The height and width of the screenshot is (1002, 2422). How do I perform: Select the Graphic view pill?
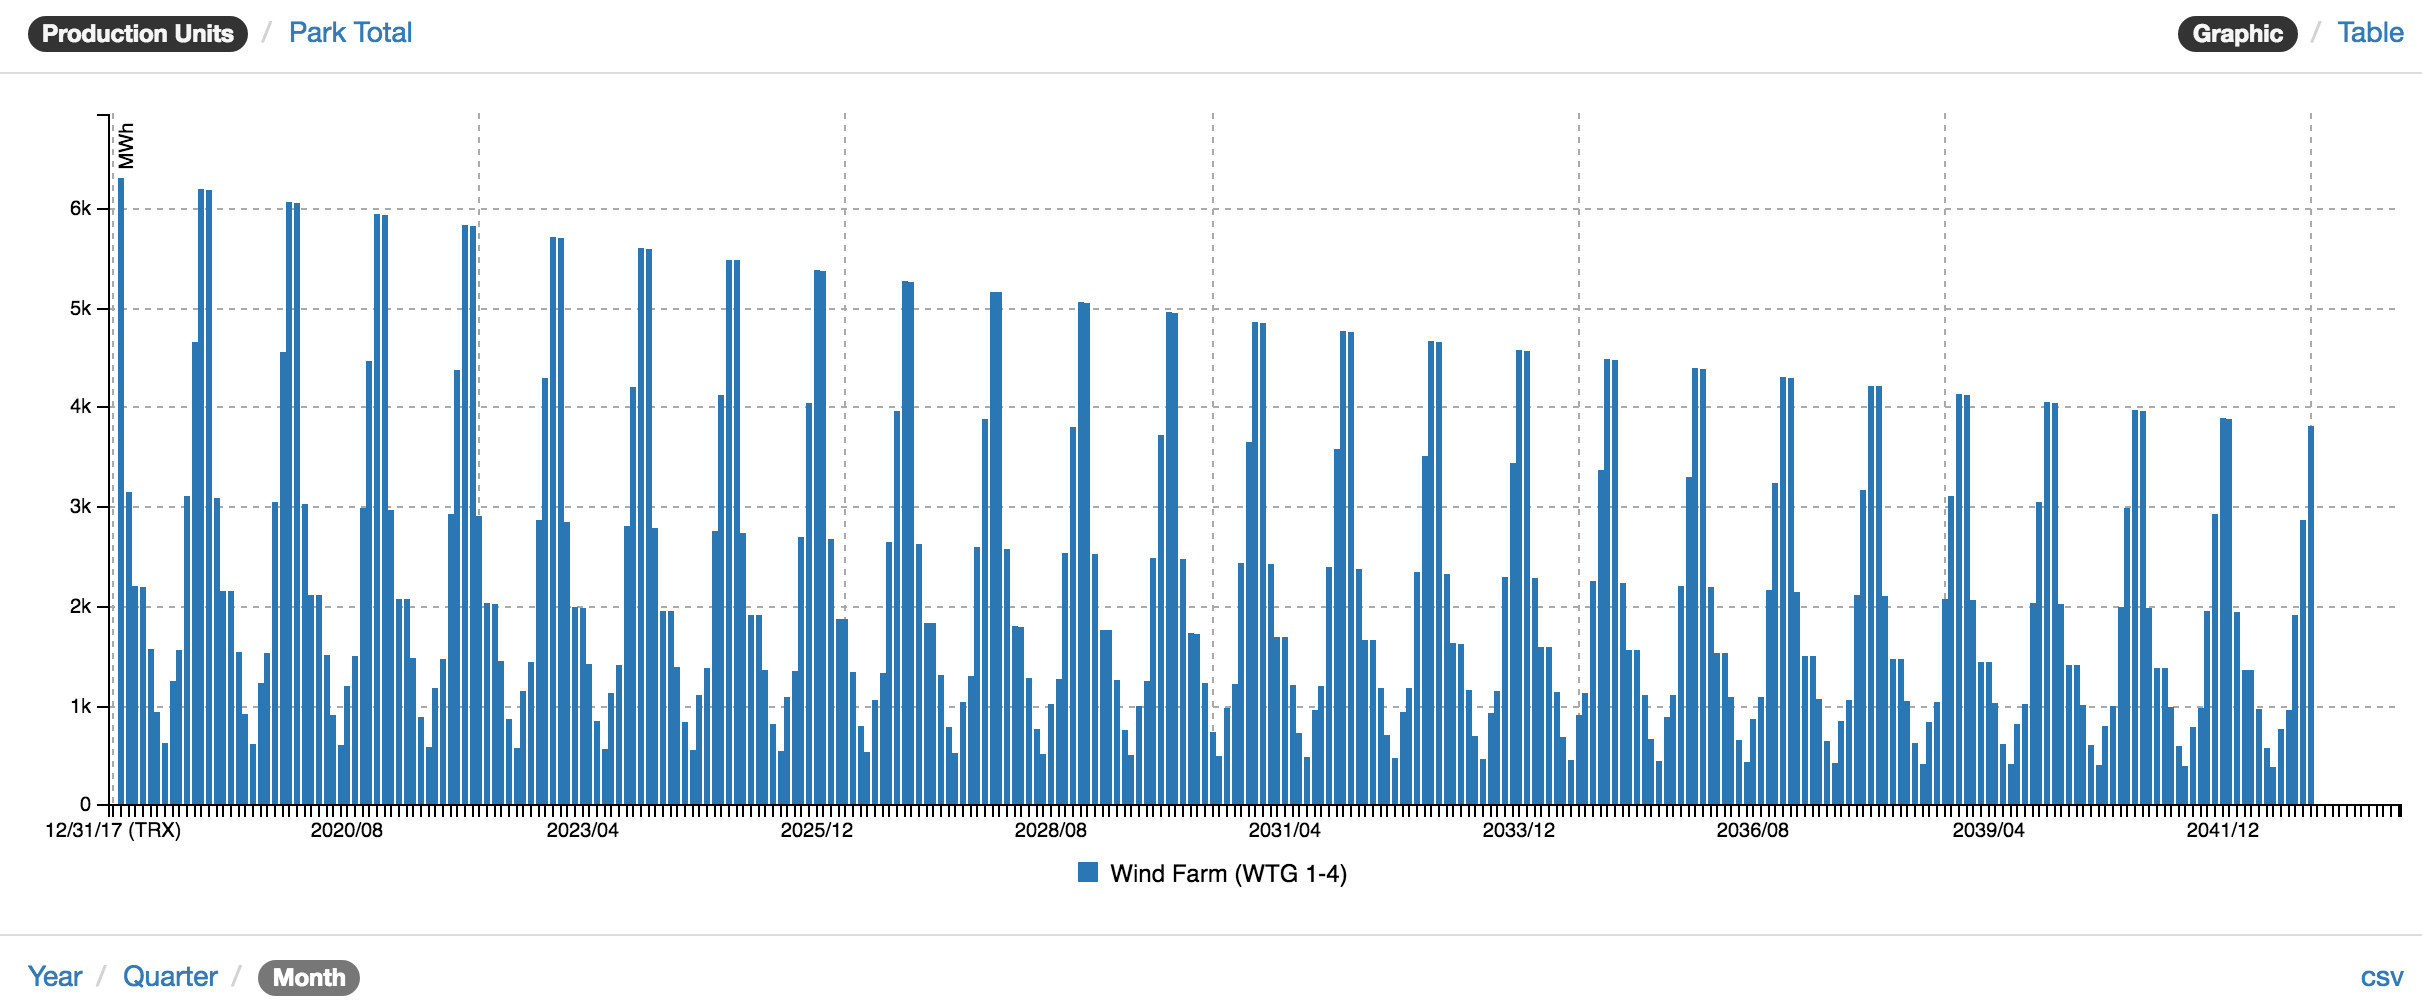coord(2237,32)
